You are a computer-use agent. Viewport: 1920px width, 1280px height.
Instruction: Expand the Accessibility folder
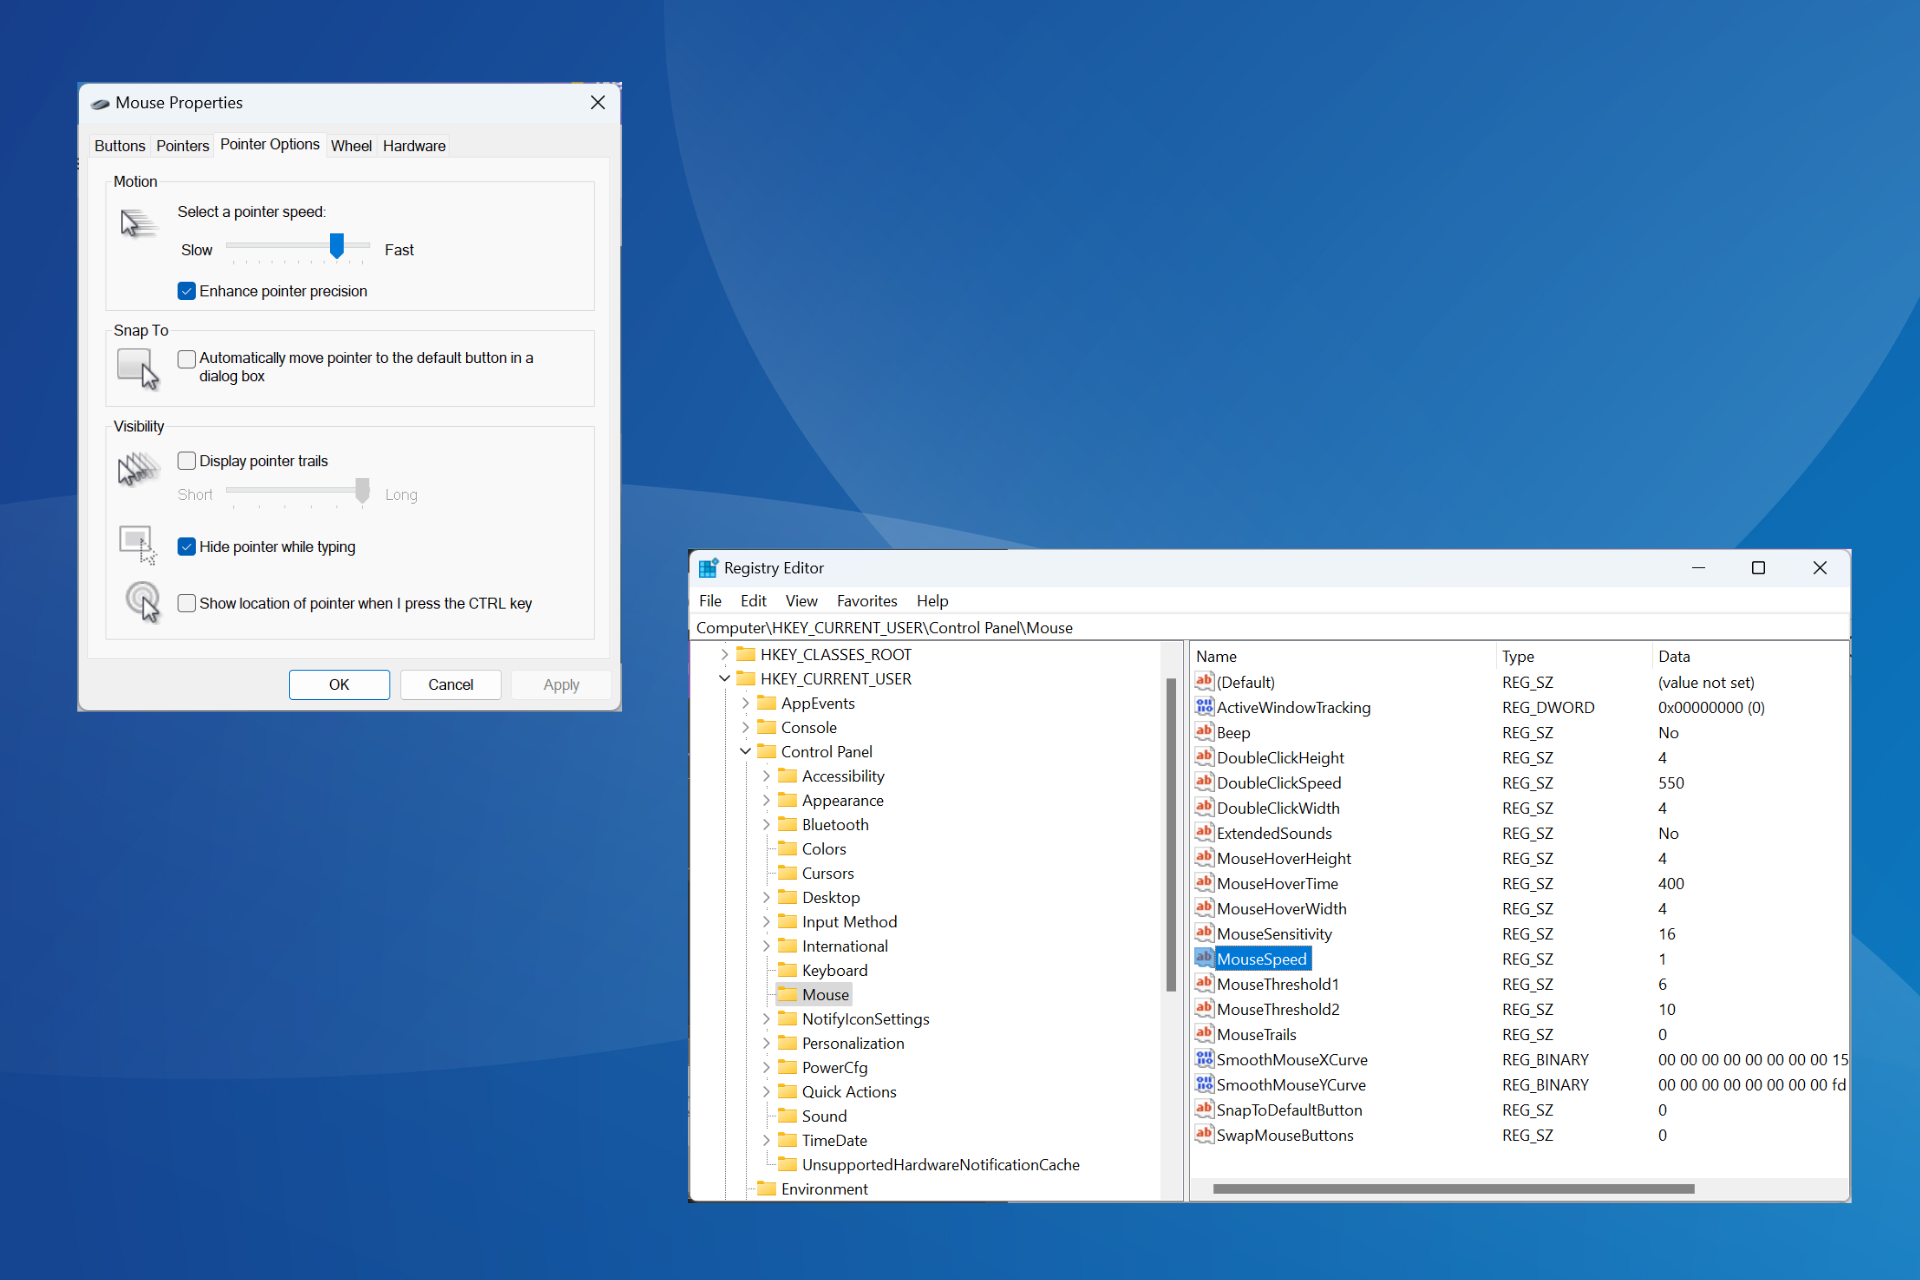point(766,775)
